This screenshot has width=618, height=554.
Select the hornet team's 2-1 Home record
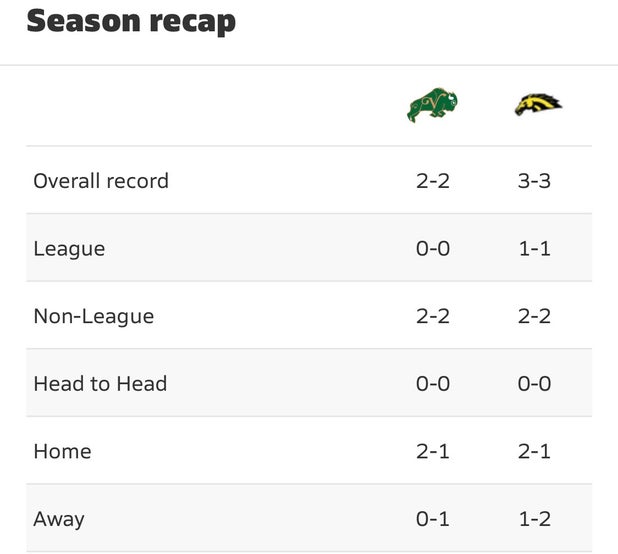click(x=534, y=451)
